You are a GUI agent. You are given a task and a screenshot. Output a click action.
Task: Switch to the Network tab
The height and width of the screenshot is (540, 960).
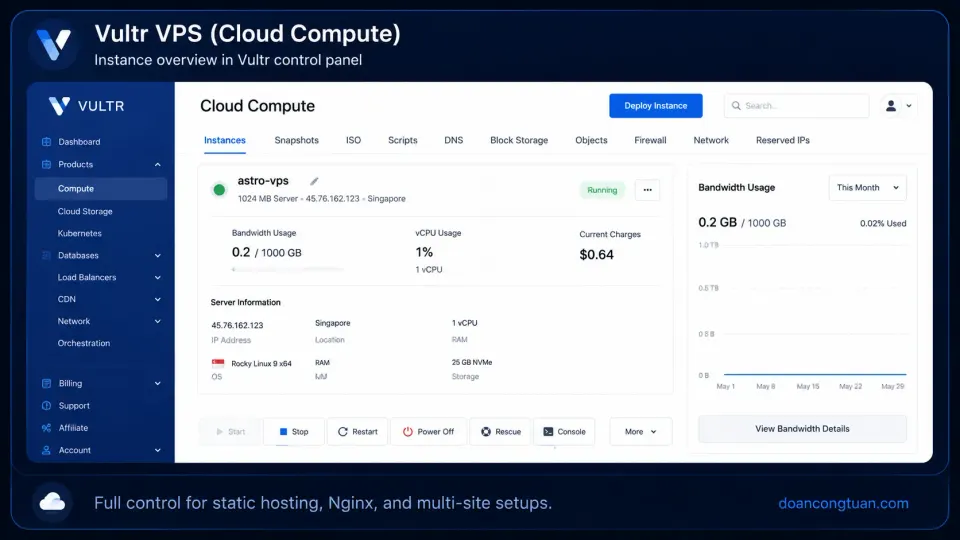tap(711, 140)
